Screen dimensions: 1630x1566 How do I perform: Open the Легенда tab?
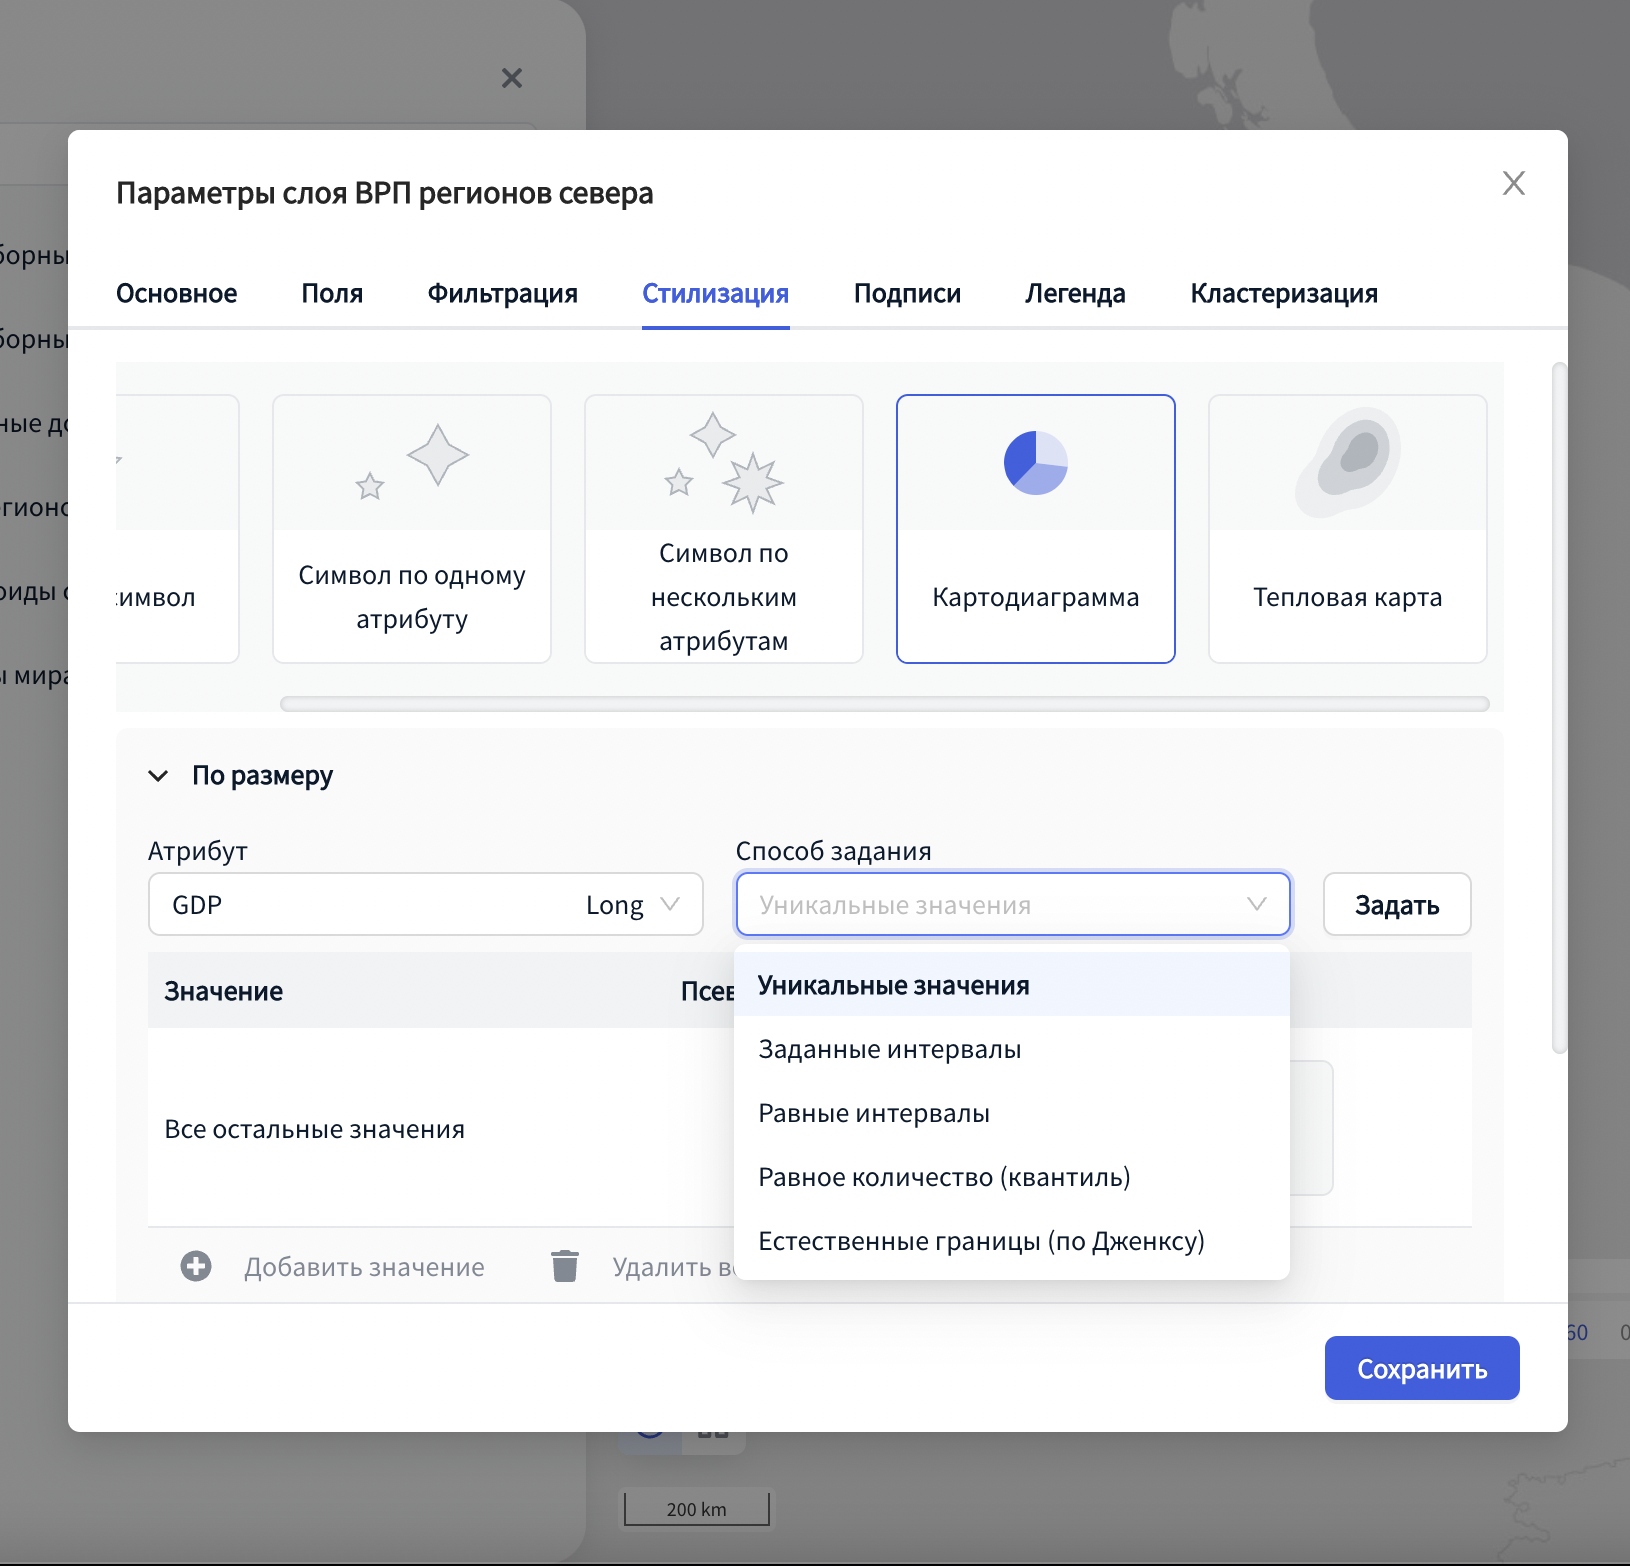pyautogui.click(x=1075, y=293)
